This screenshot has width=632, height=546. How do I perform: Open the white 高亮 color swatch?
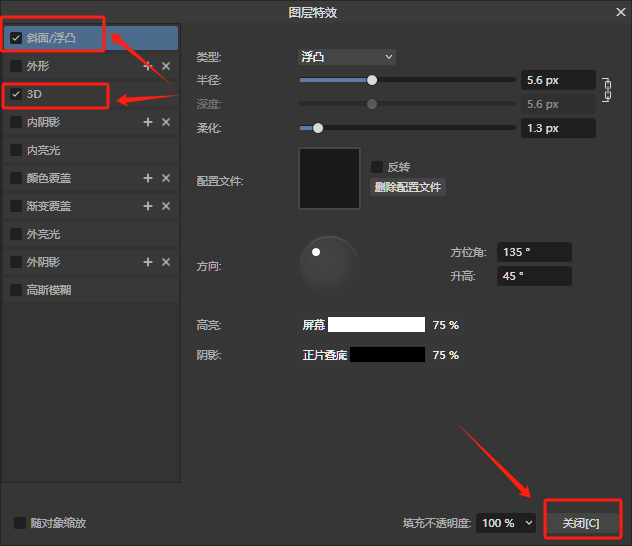tap(376, 324)
